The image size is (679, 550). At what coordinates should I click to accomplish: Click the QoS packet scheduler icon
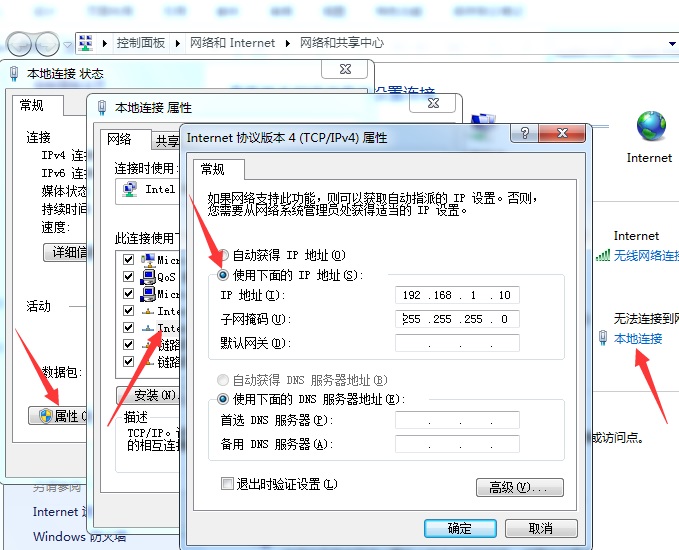coord(146,277)
